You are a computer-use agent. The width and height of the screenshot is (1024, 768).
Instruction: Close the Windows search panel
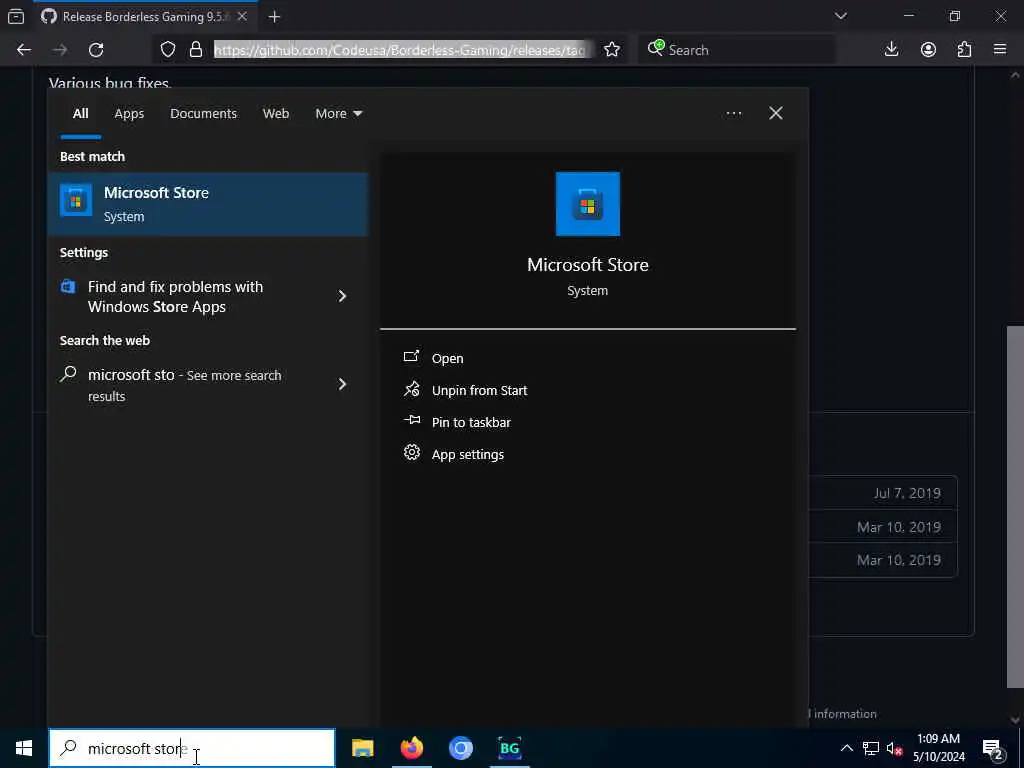[776, 114]
